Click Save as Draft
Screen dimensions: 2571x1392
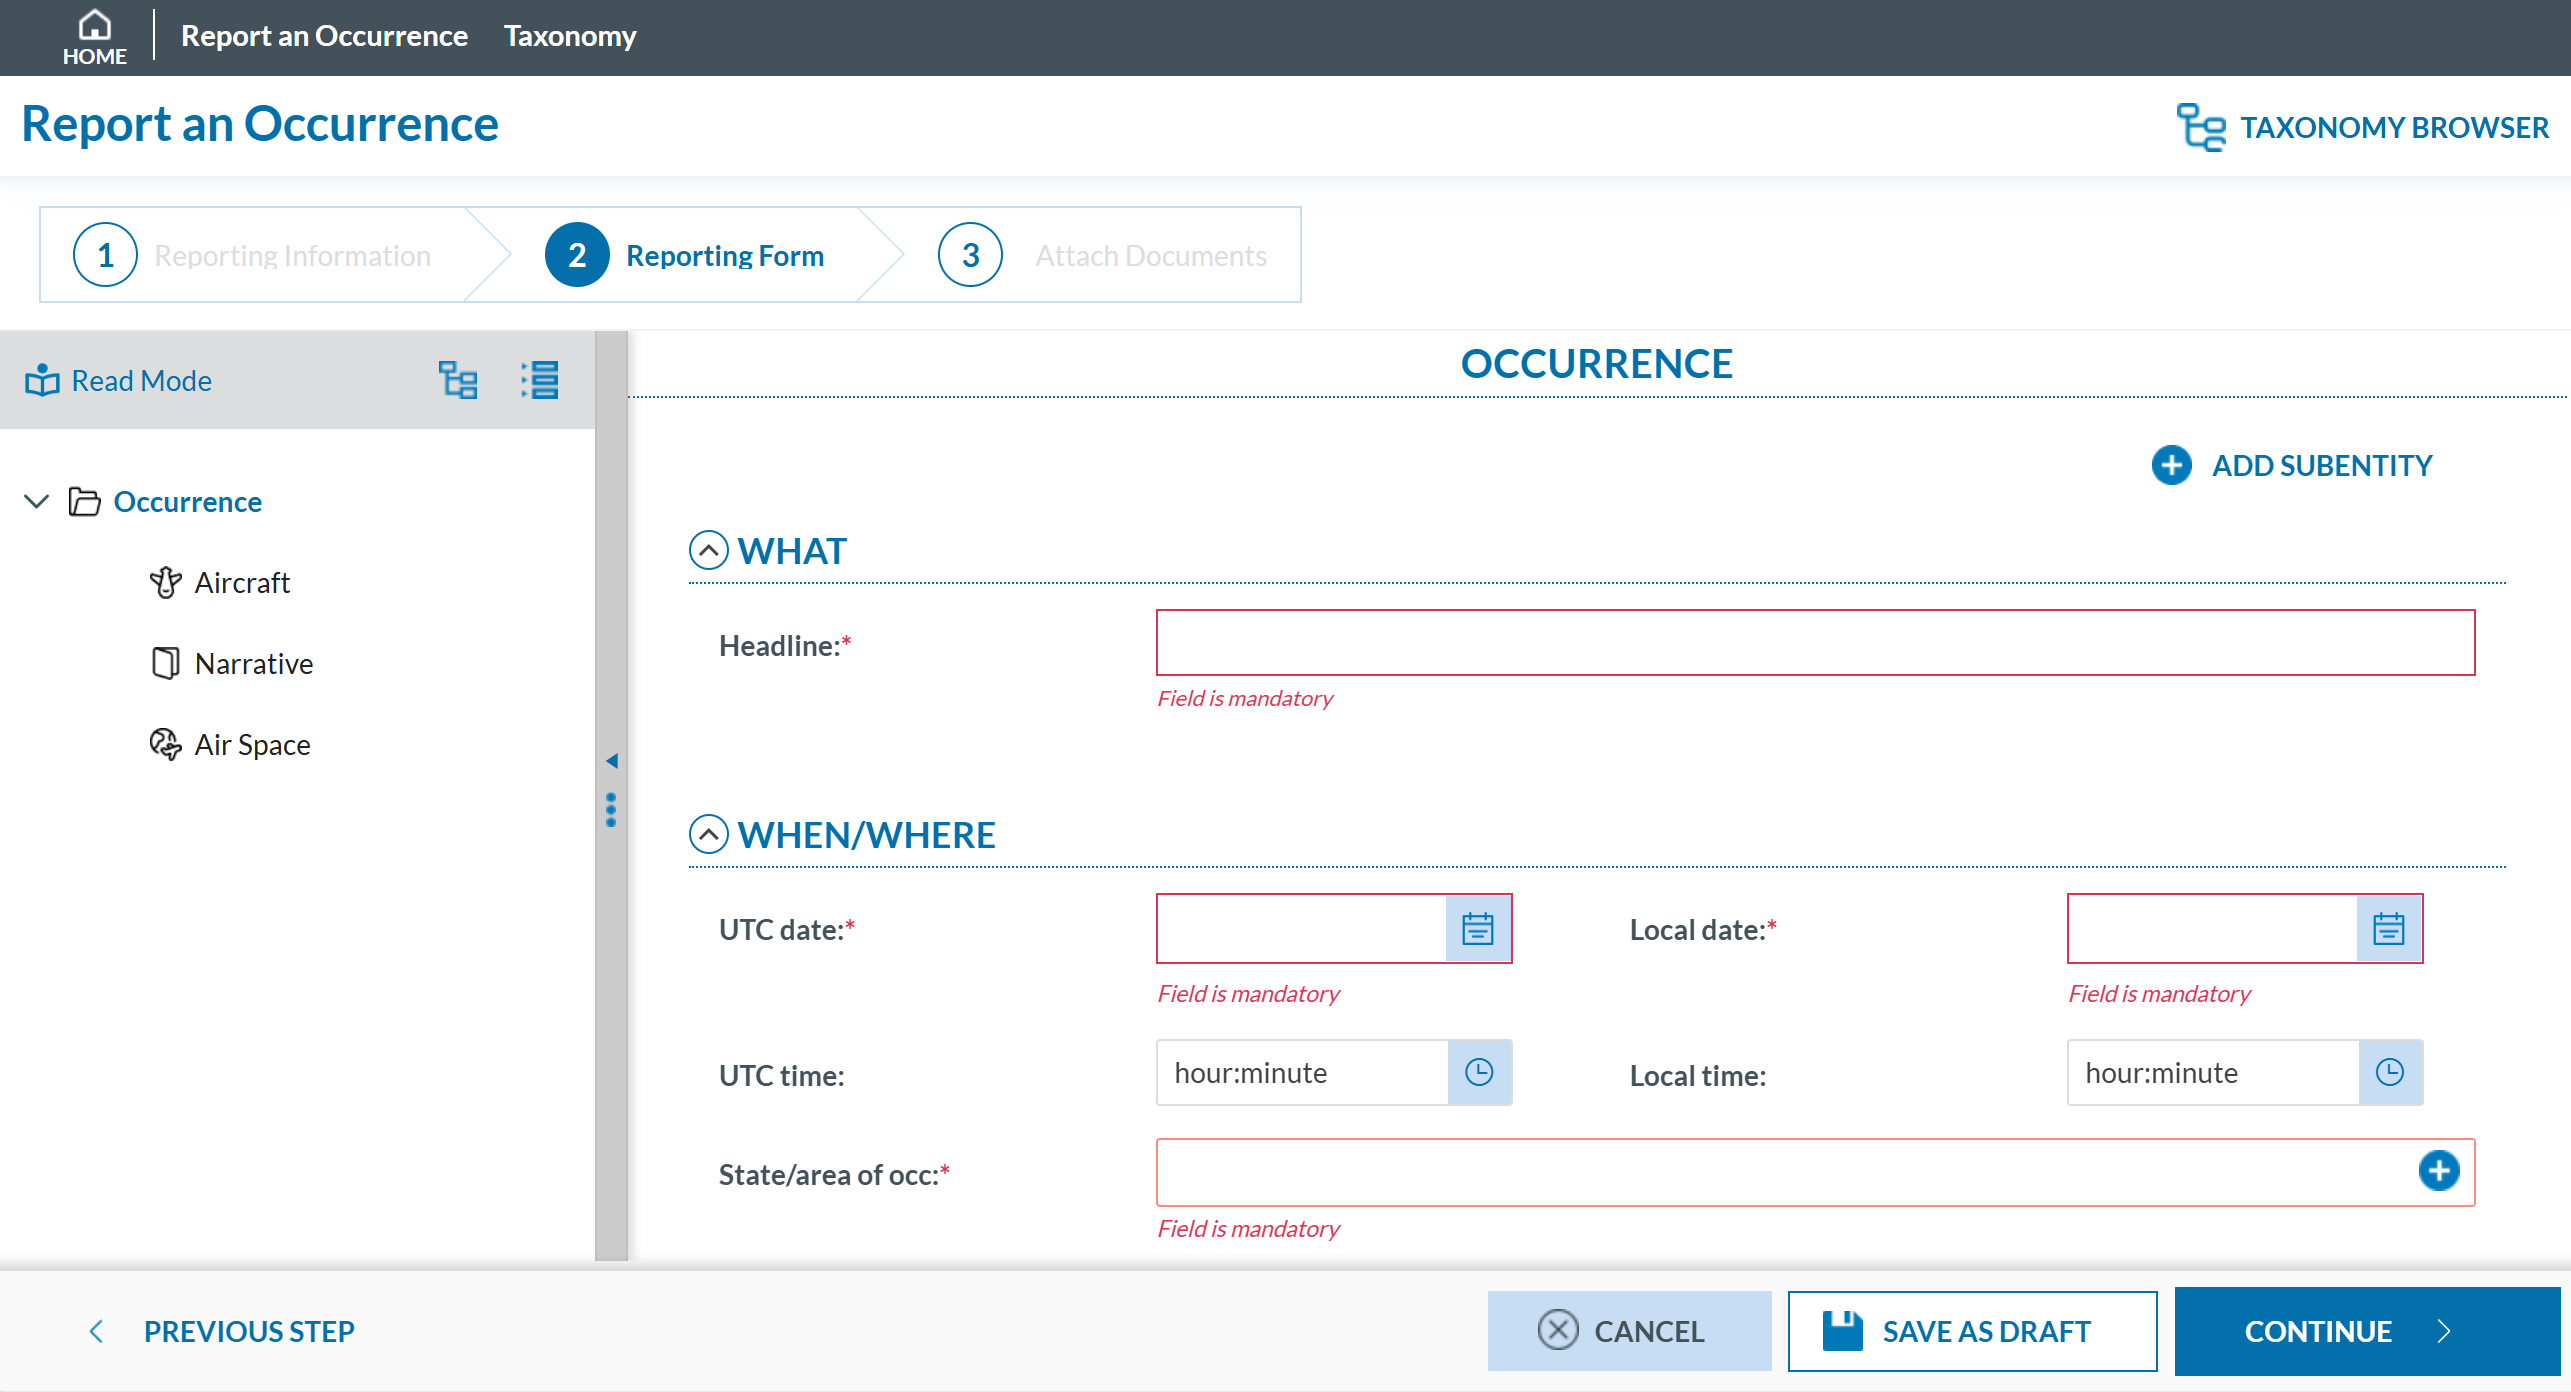[x=1971, y=1331]
